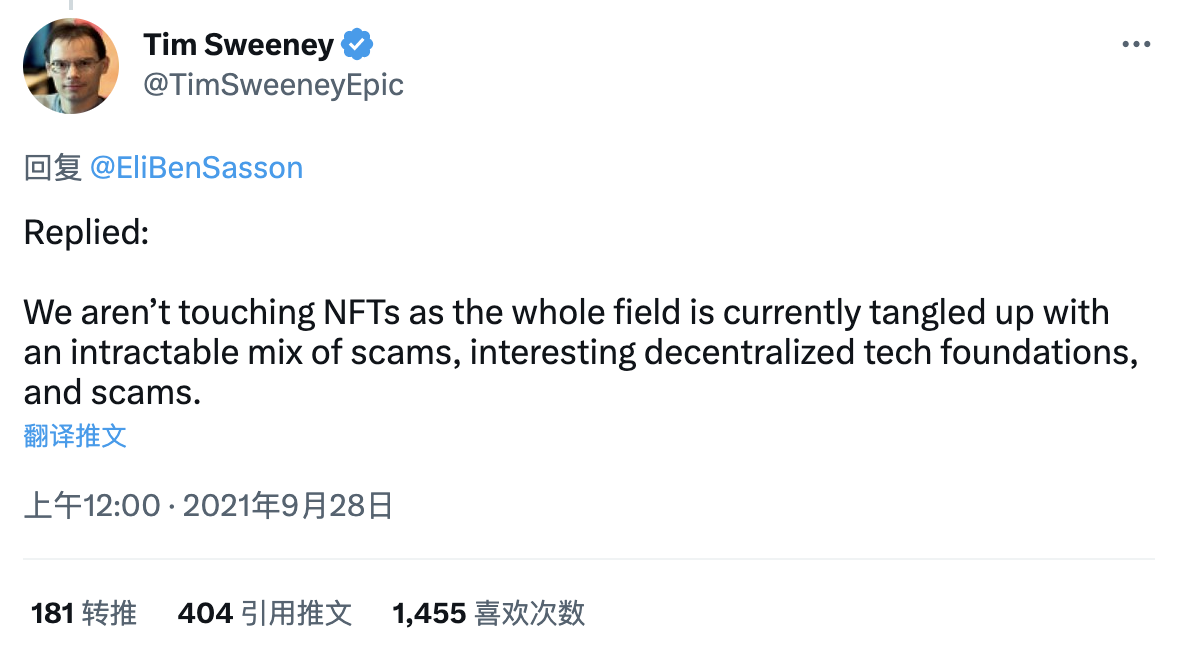Click the final "and scams." line
The height and width of the screenshot is (654, 1178).
pyautogui.click(x=113, y=393)
